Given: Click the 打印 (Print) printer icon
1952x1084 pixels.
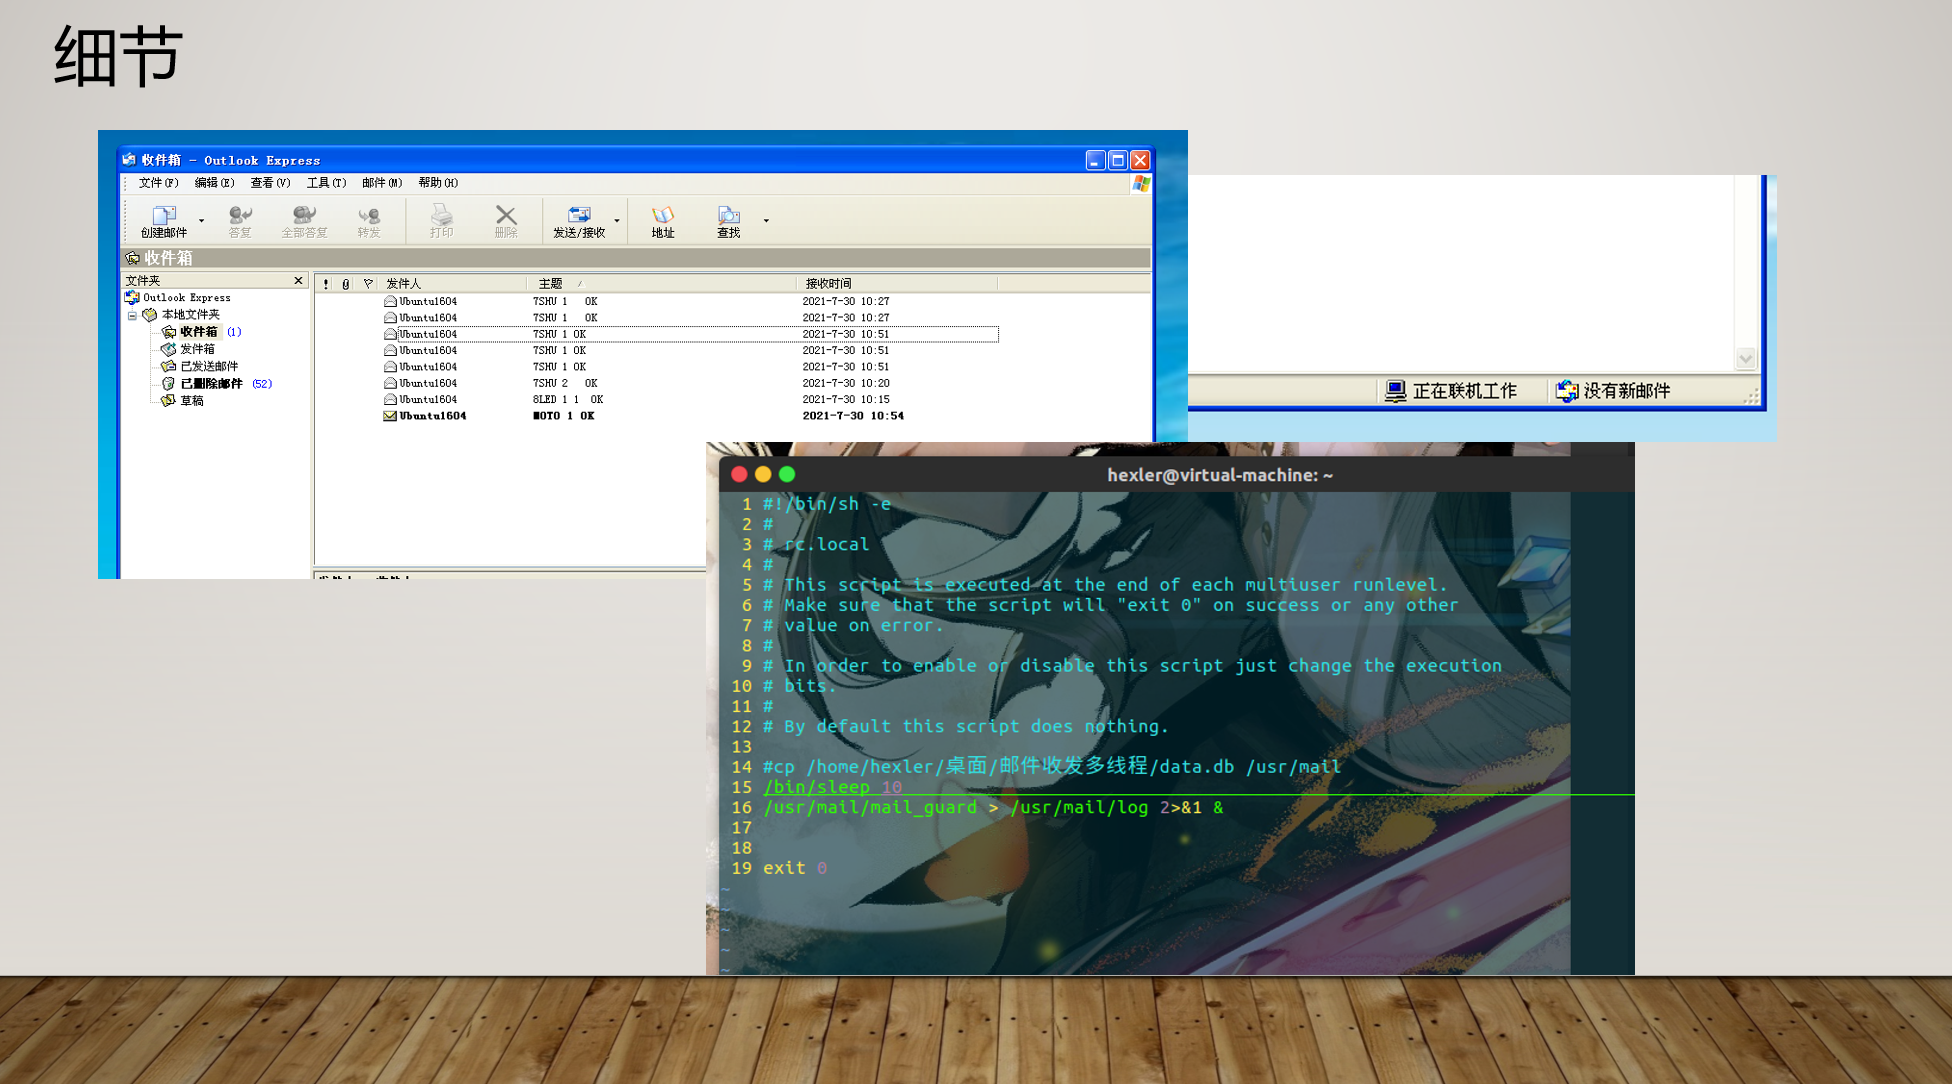Looking at the screenshot, I should (x=441, y=215).
